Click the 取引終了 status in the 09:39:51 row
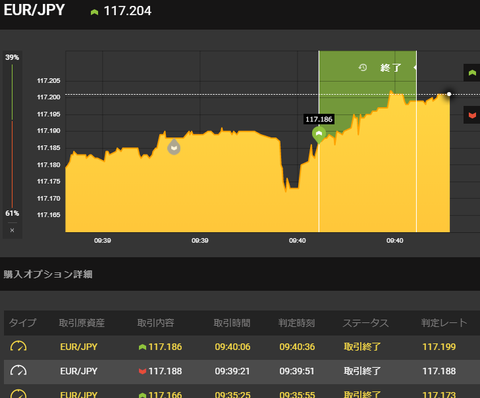Viewport: 480px width, 398px height. coord(362,371)
